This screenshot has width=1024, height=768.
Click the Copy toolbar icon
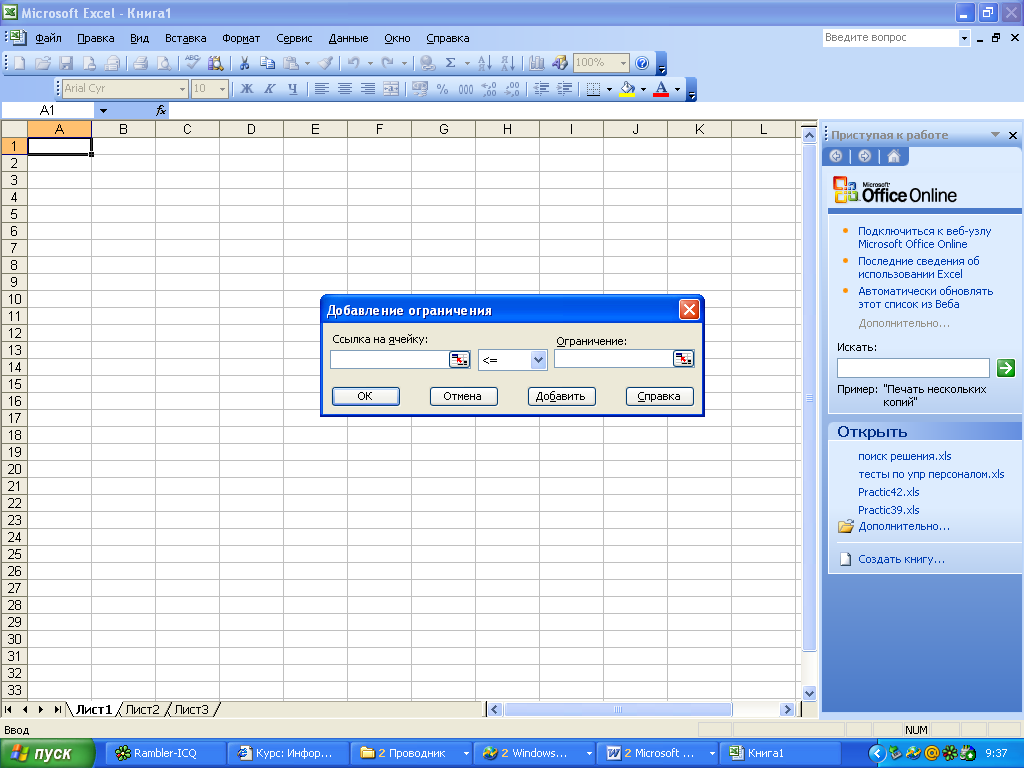(267, 63)
